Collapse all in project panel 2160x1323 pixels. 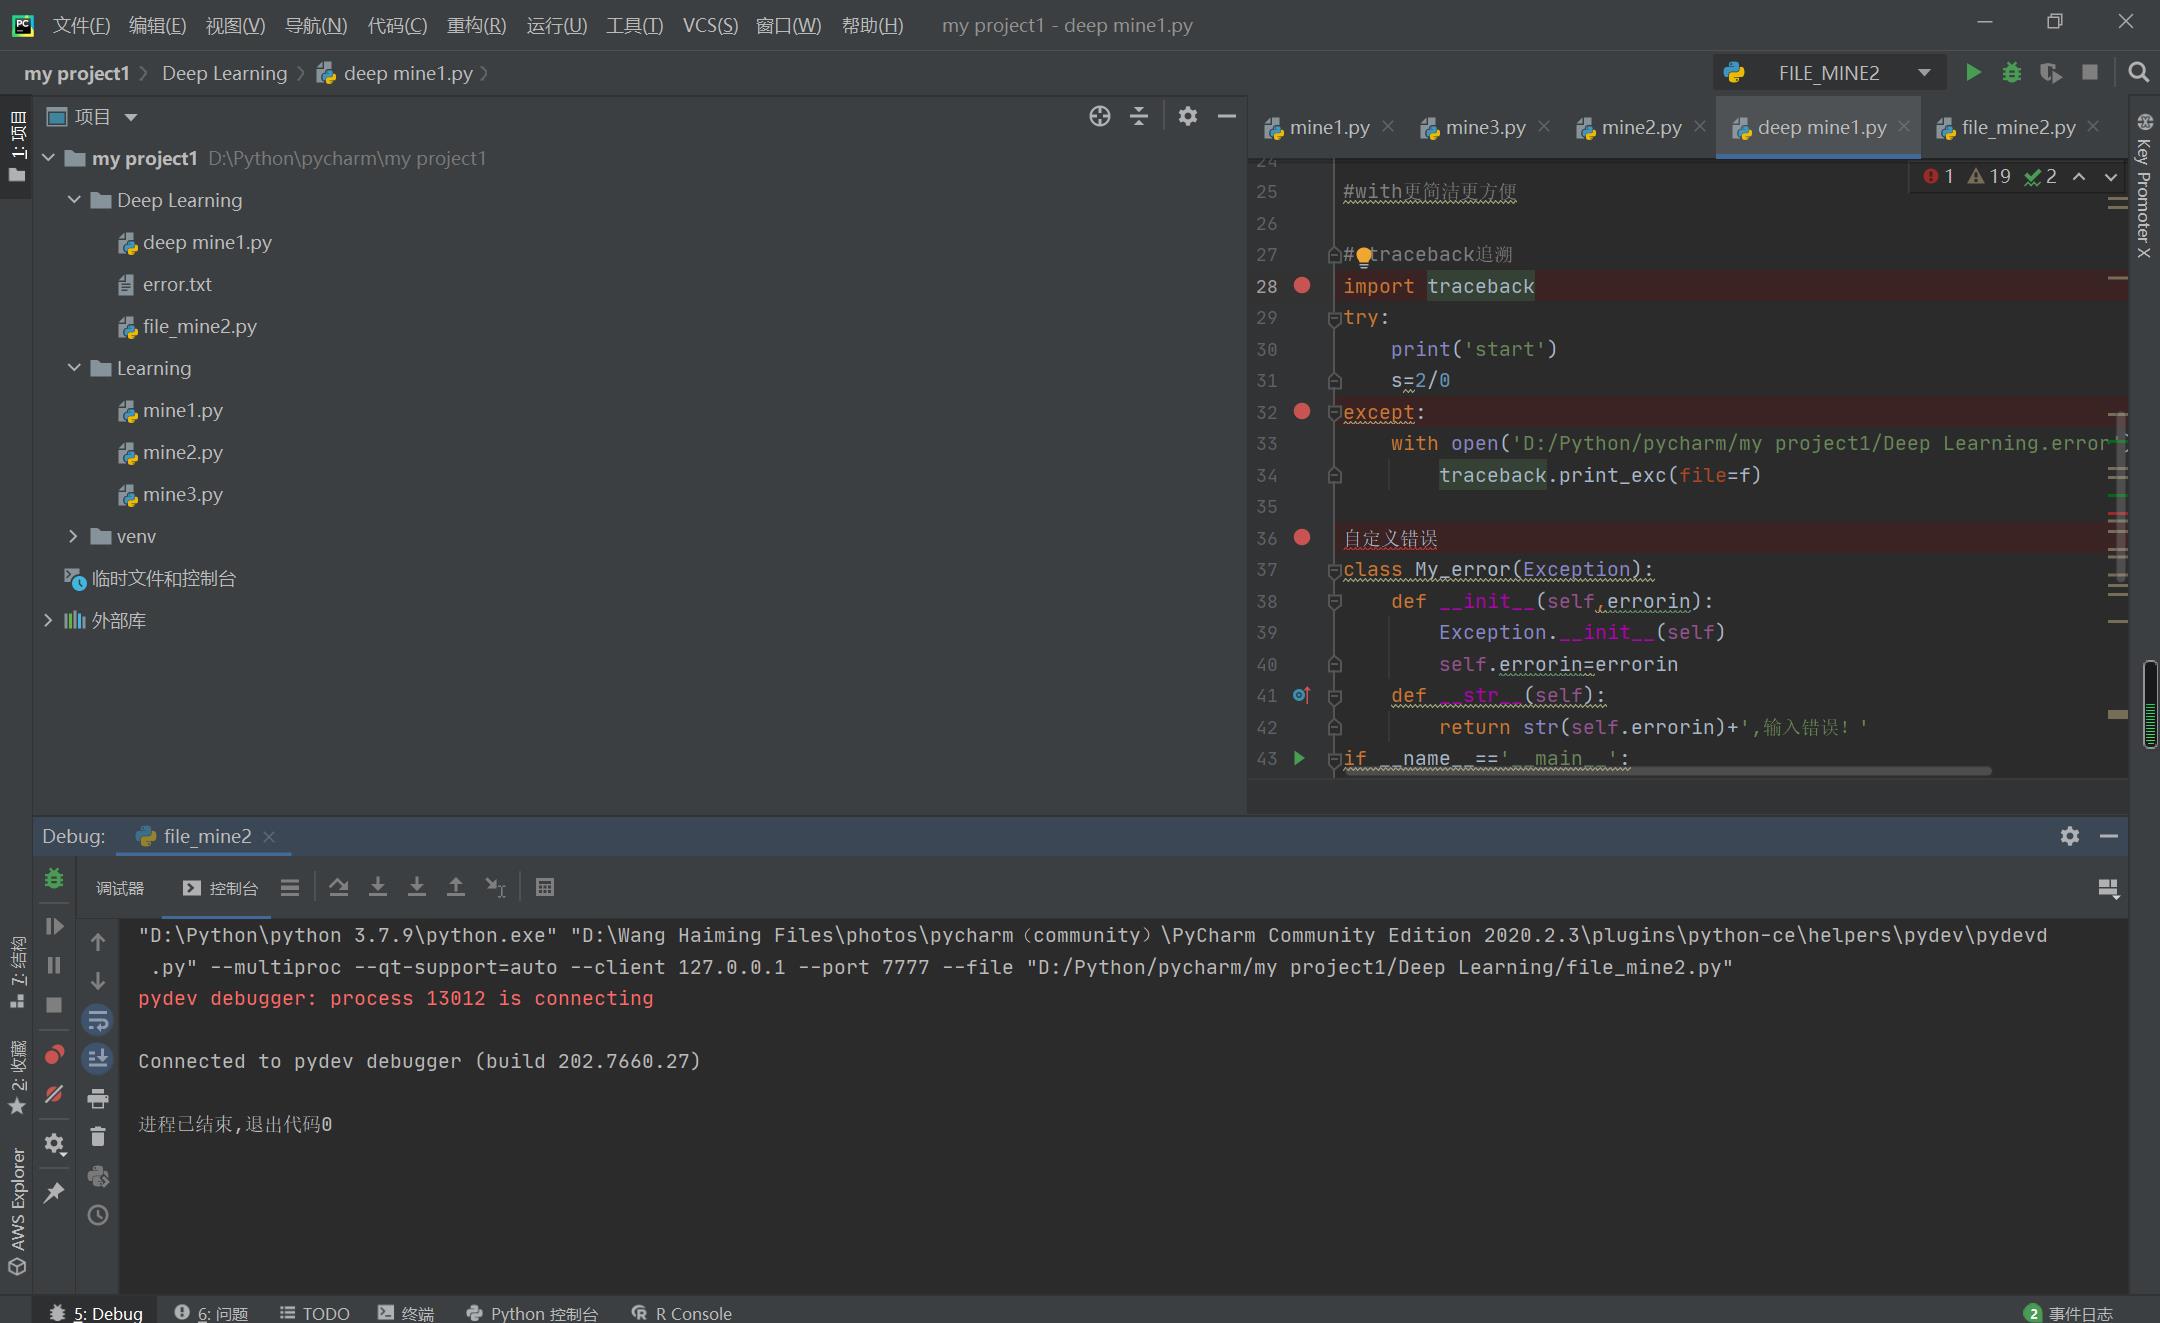tap(1139, 117)
